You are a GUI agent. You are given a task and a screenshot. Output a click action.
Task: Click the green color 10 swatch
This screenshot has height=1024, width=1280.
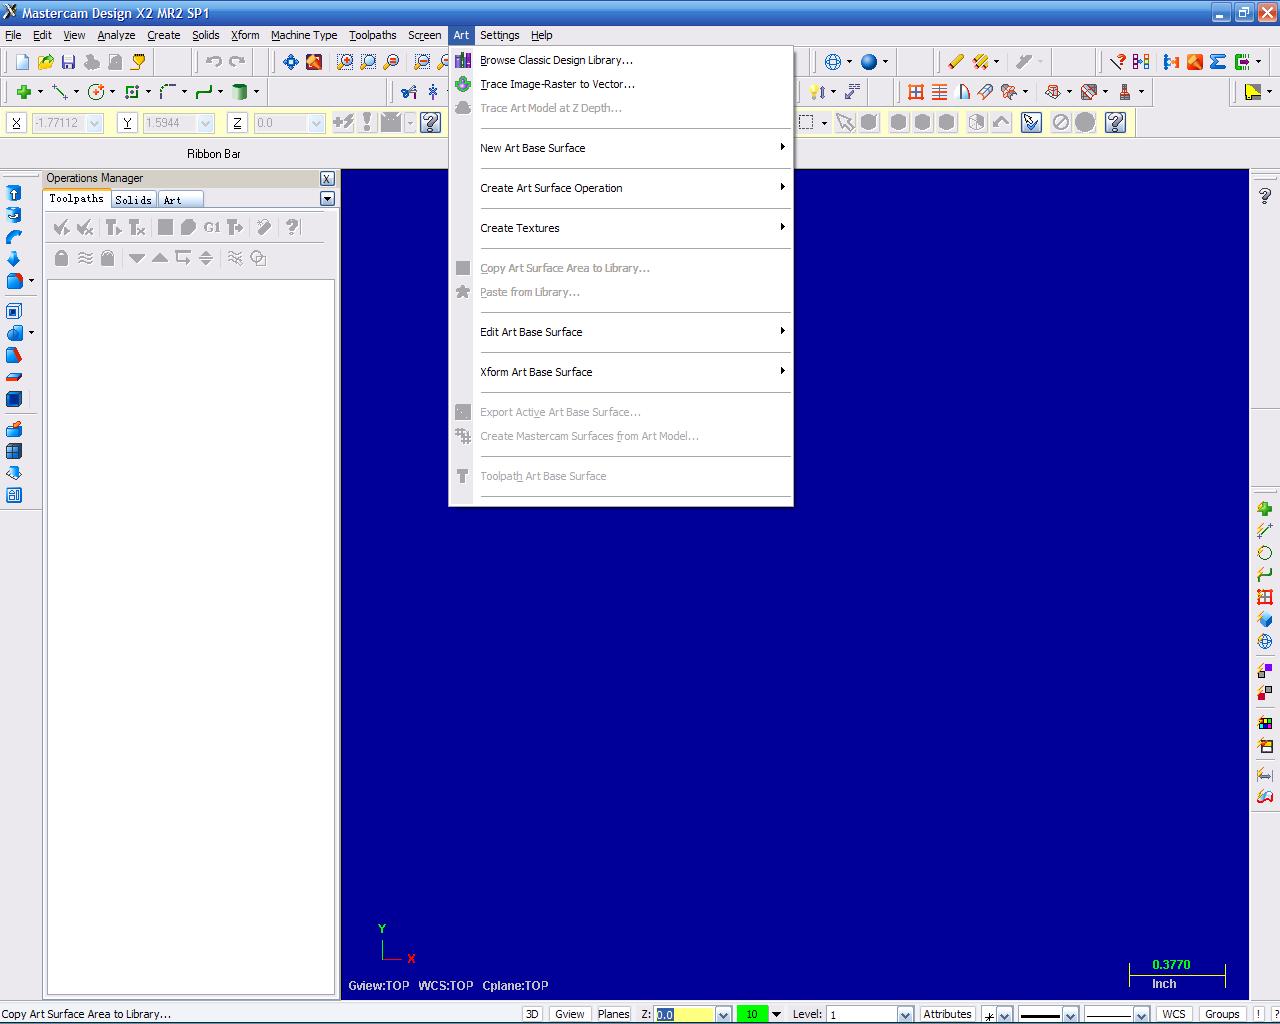(x=752, y=1014)
